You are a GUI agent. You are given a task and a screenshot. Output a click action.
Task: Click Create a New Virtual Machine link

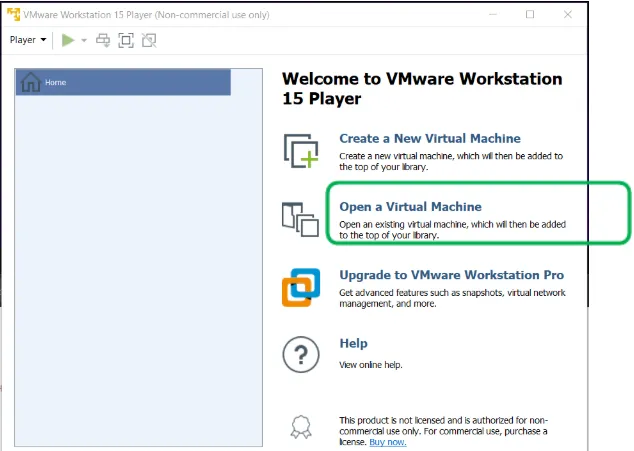click(430, 138)
